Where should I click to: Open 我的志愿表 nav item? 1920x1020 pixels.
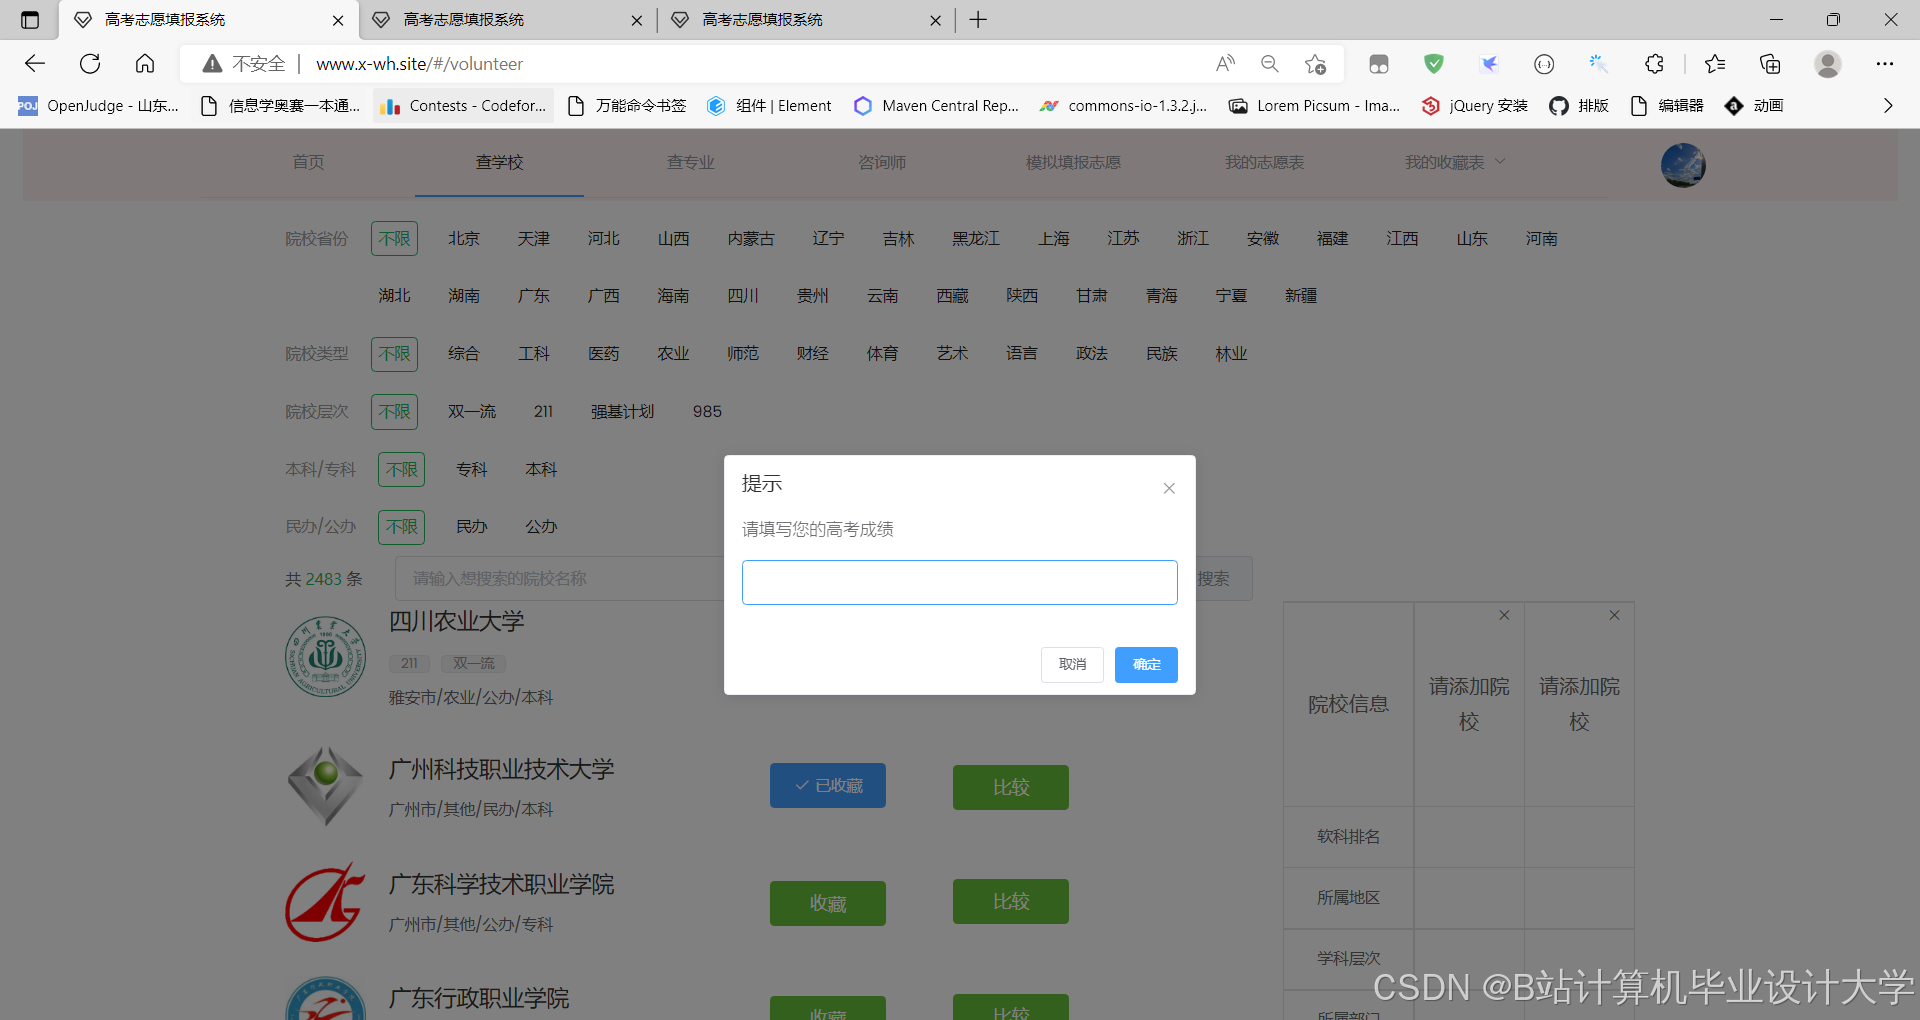(1264, 162)
